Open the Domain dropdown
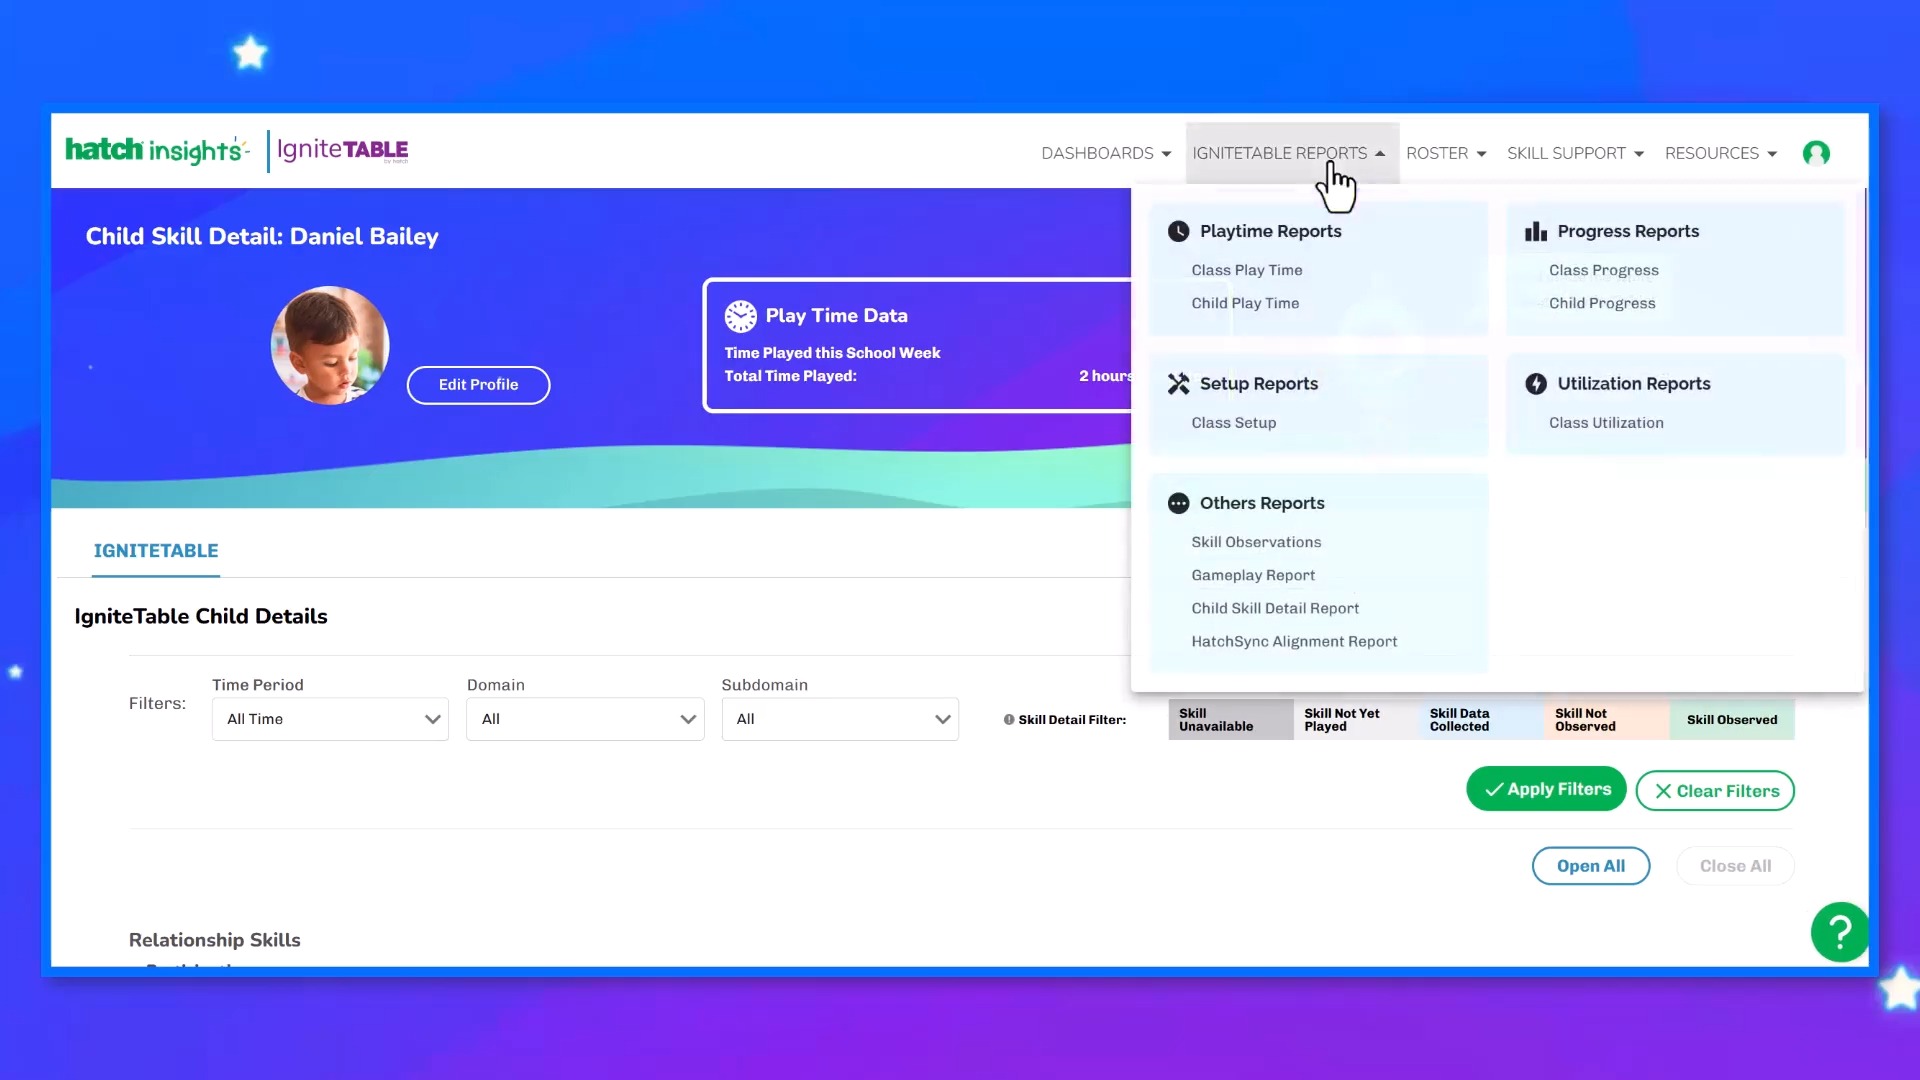Screen dimensions: 1920x1080 [585, 719]
